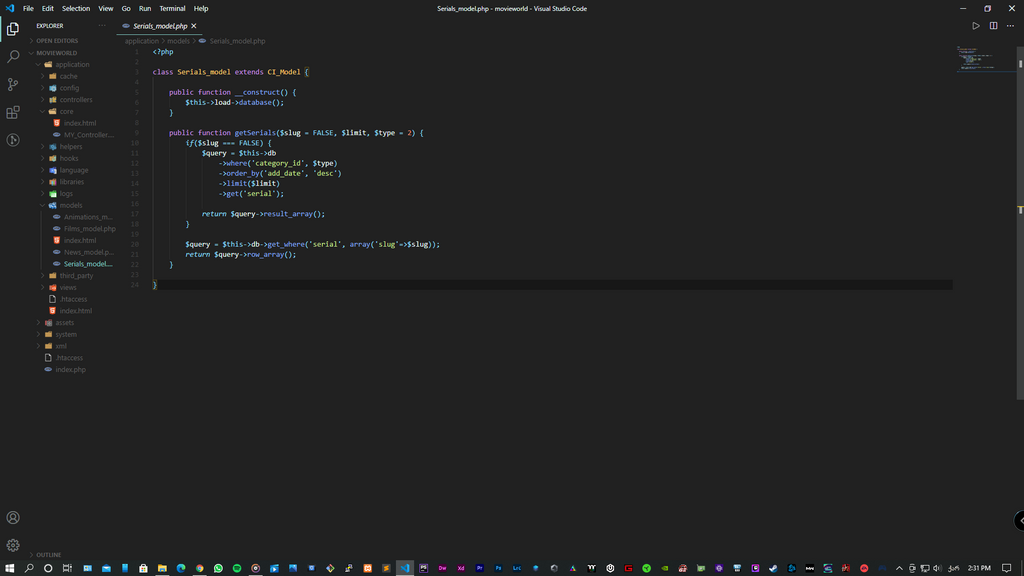Screen dimensions: 1024x576
Task: Open index.php at project root
Action: point(72,370)
